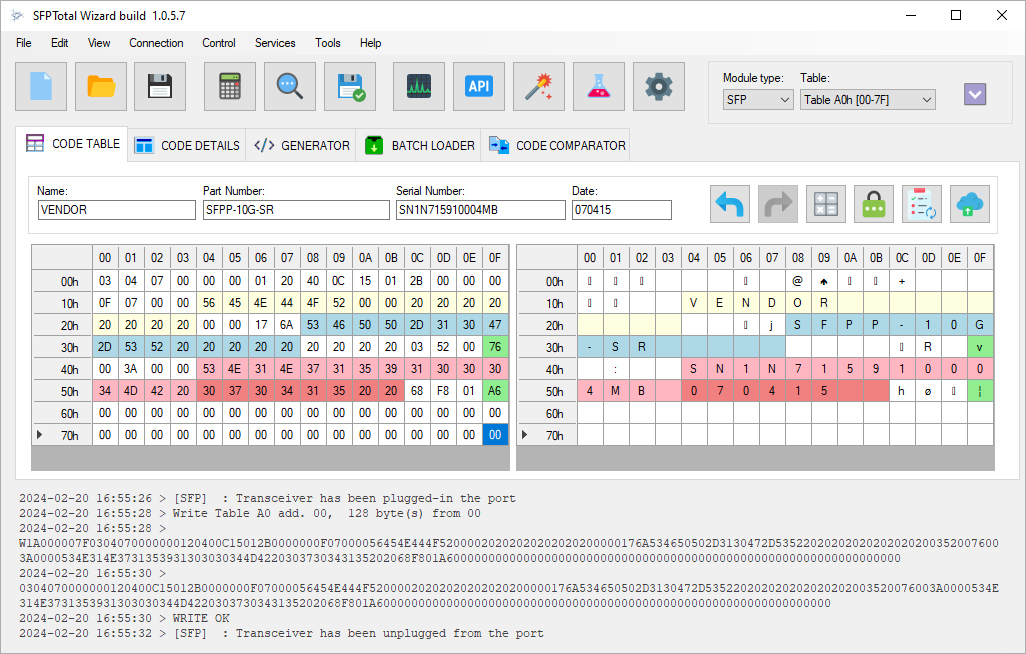This screenshot has height=654, width=1026.
Task: Click the Part Number field SFPP-10G-SR
Action: click(296, 210)
